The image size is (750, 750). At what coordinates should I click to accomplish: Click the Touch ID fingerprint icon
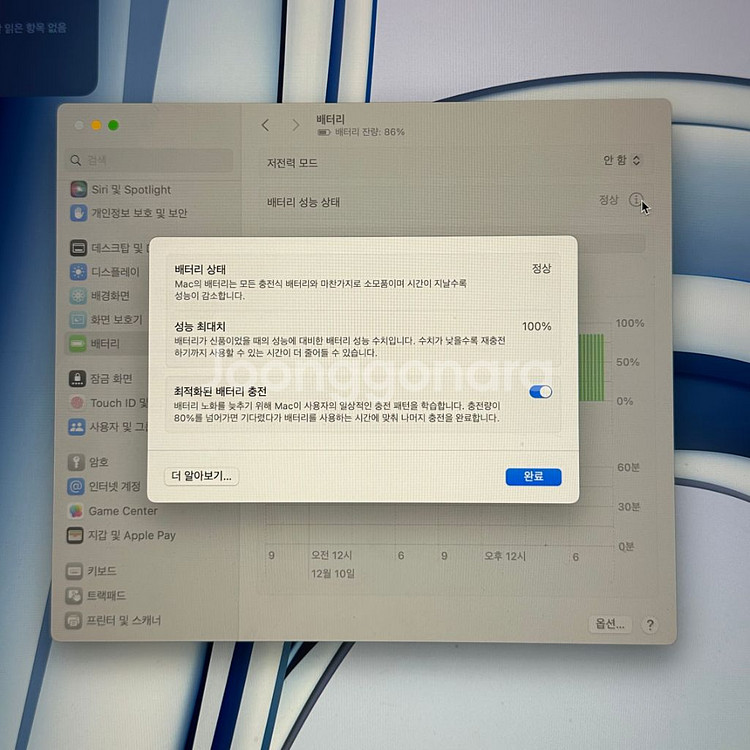coord(77,403)
